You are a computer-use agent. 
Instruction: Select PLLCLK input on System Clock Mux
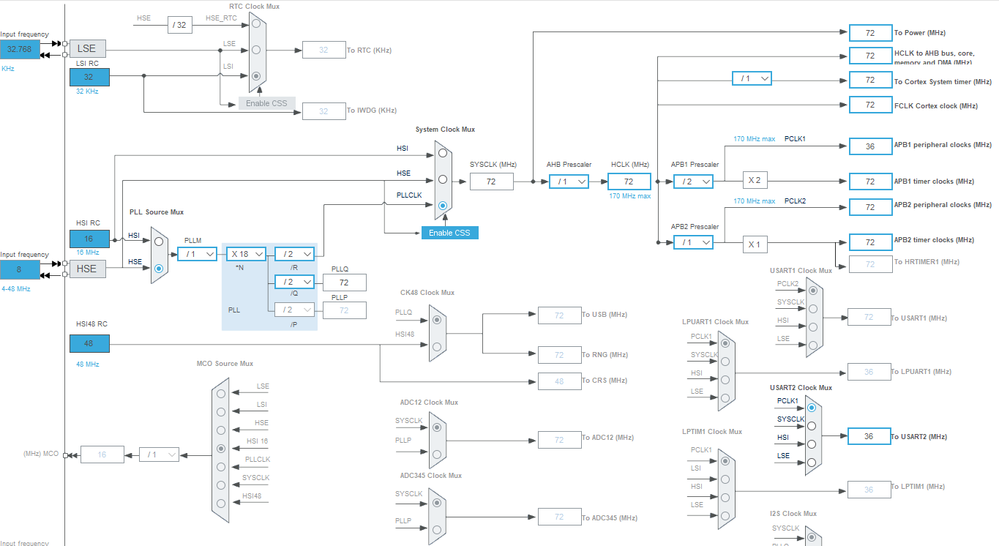[x=442, y=205]
